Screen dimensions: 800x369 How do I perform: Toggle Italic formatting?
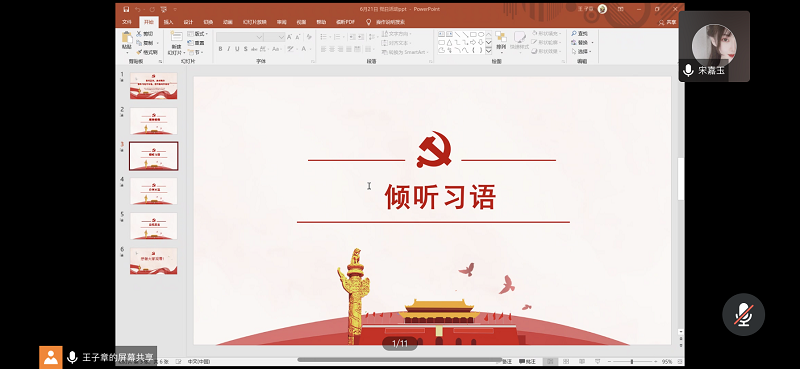[229, 49]
